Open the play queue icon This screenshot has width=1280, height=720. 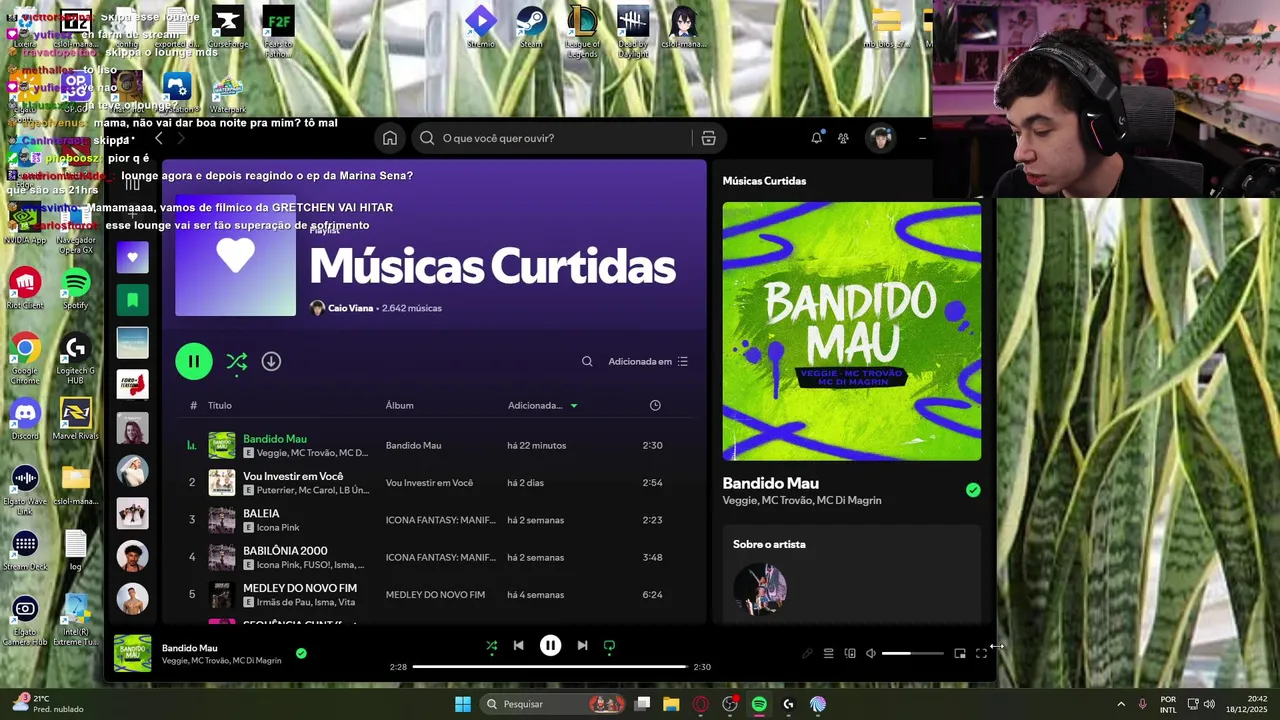tap(828, 653)
